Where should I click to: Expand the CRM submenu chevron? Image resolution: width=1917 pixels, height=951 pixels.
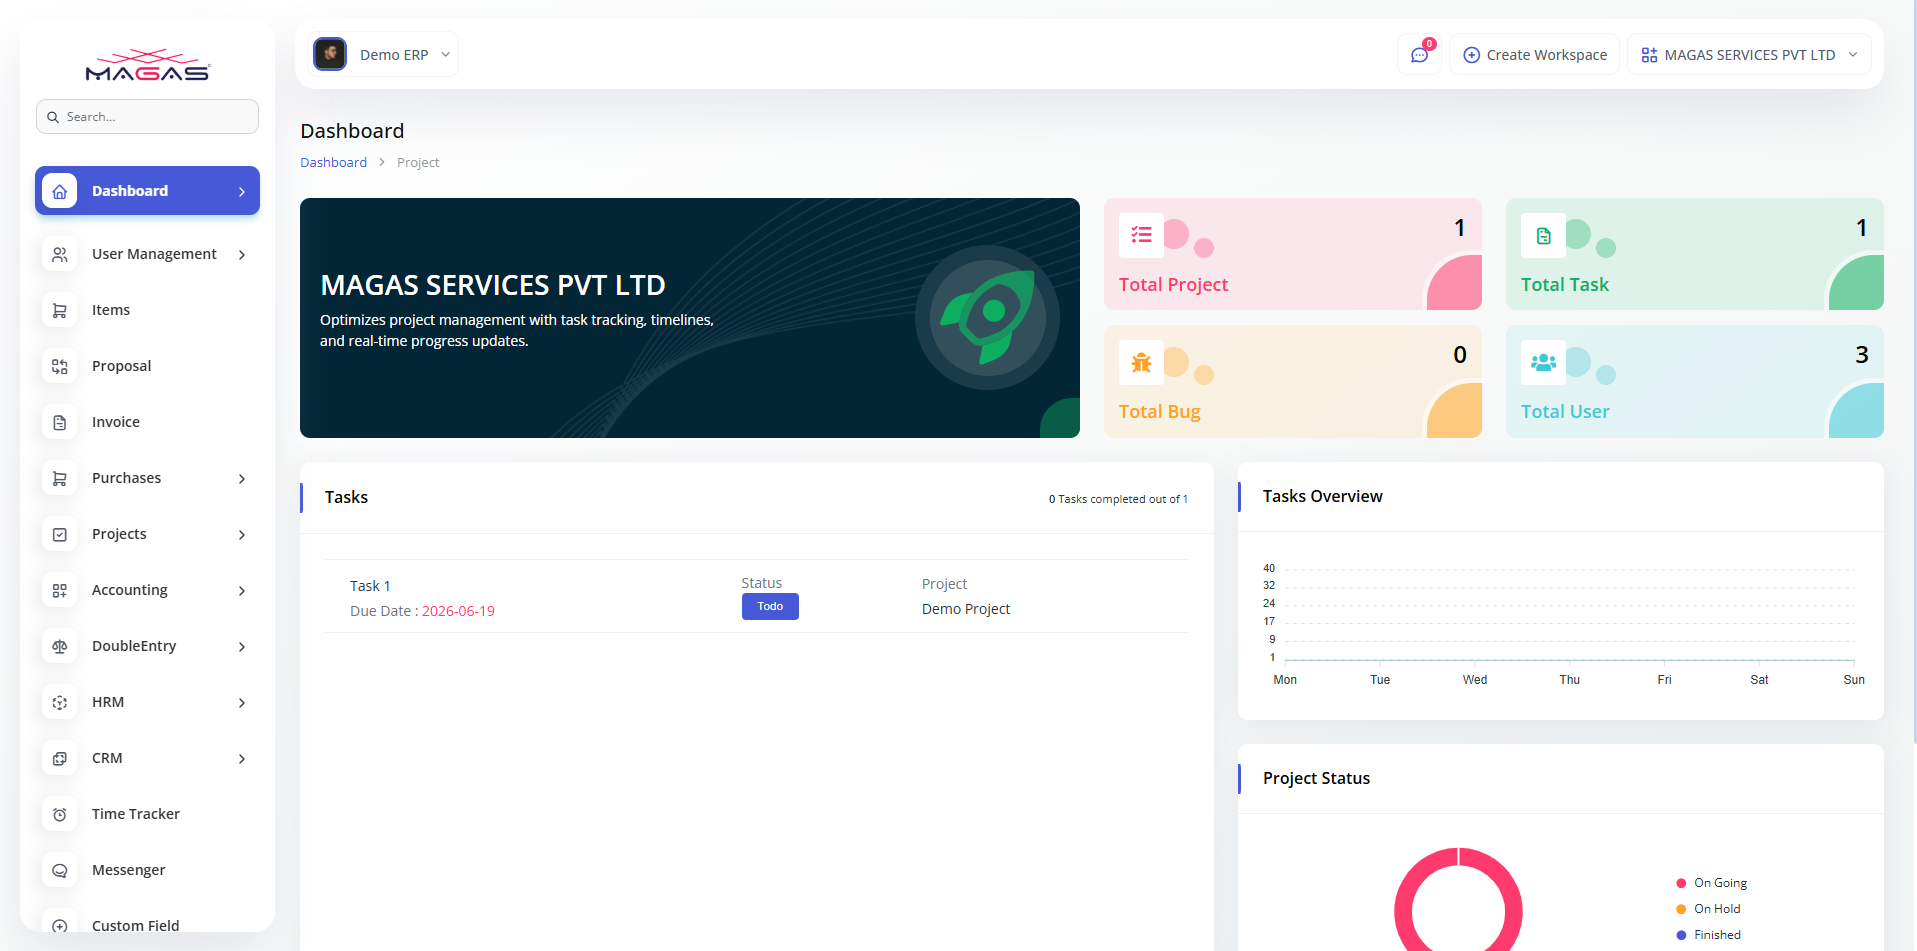click(x=242, y=759)
